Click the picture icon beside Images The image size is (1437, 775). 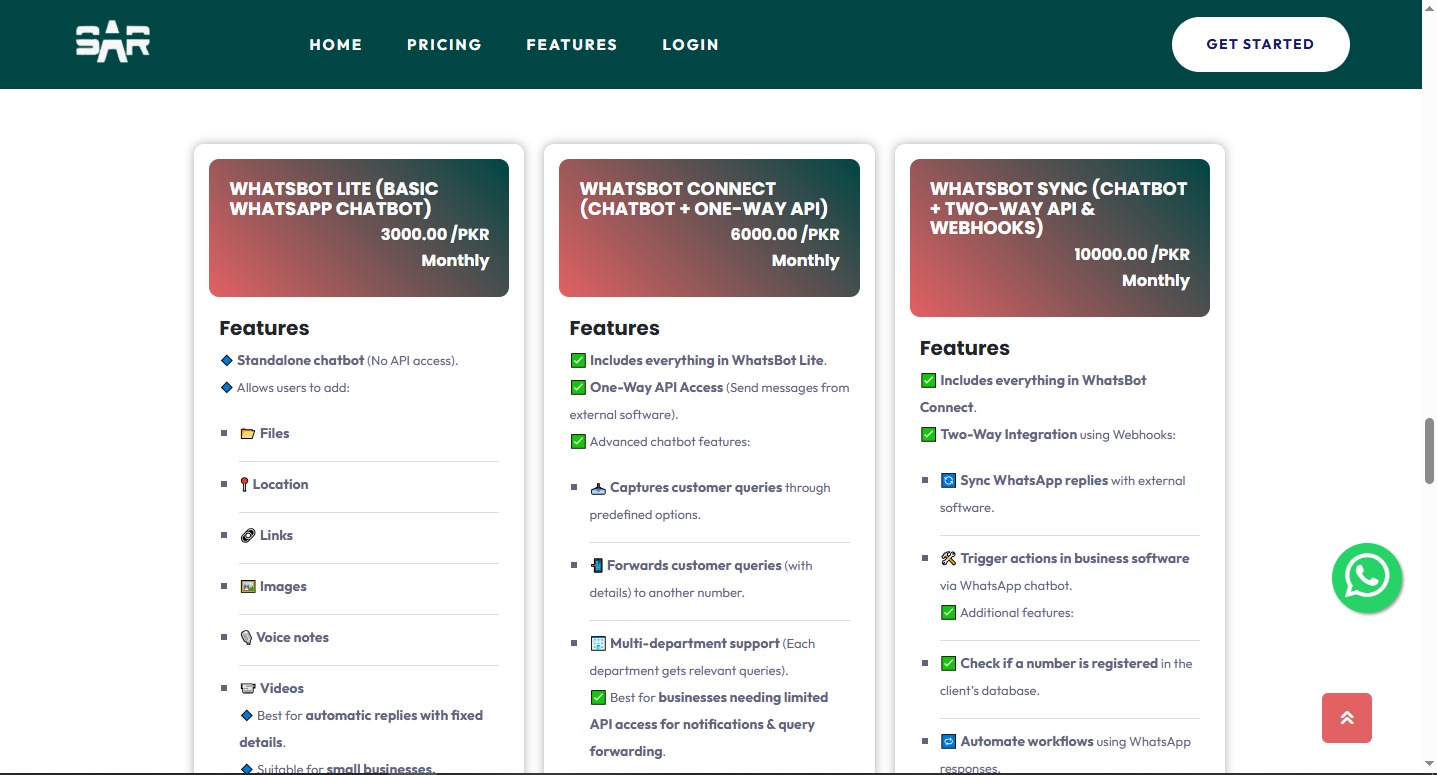pos(248,586)
